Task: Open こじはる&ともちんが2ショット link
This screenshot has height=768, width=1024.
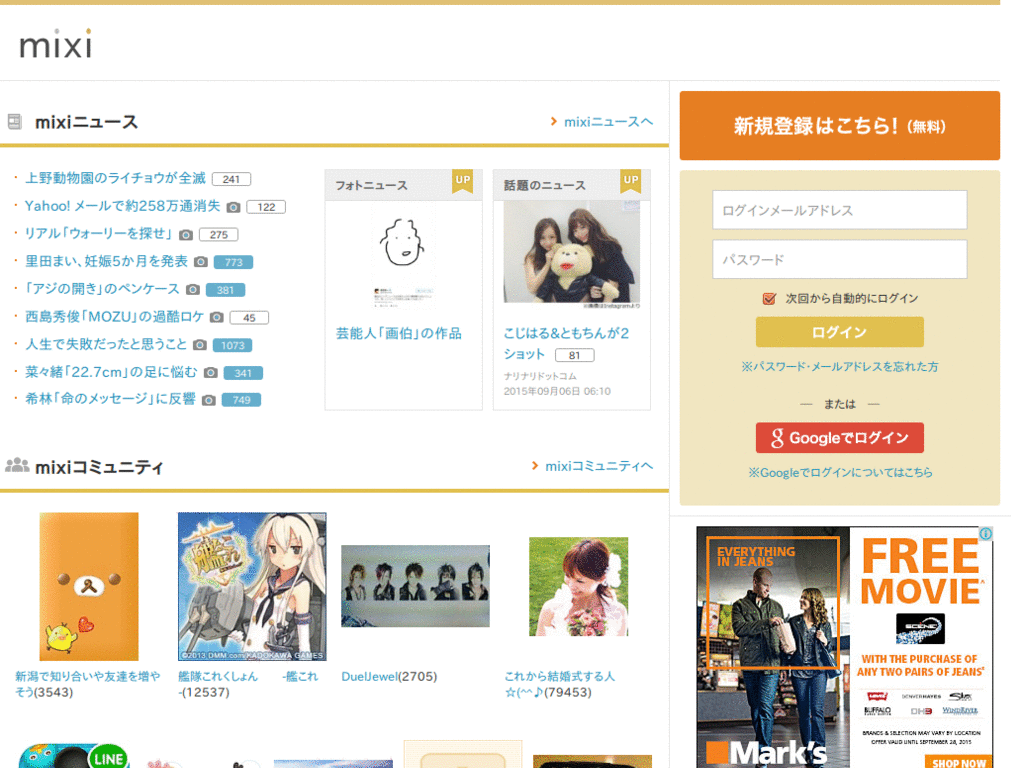Action: tap(567, 344)
